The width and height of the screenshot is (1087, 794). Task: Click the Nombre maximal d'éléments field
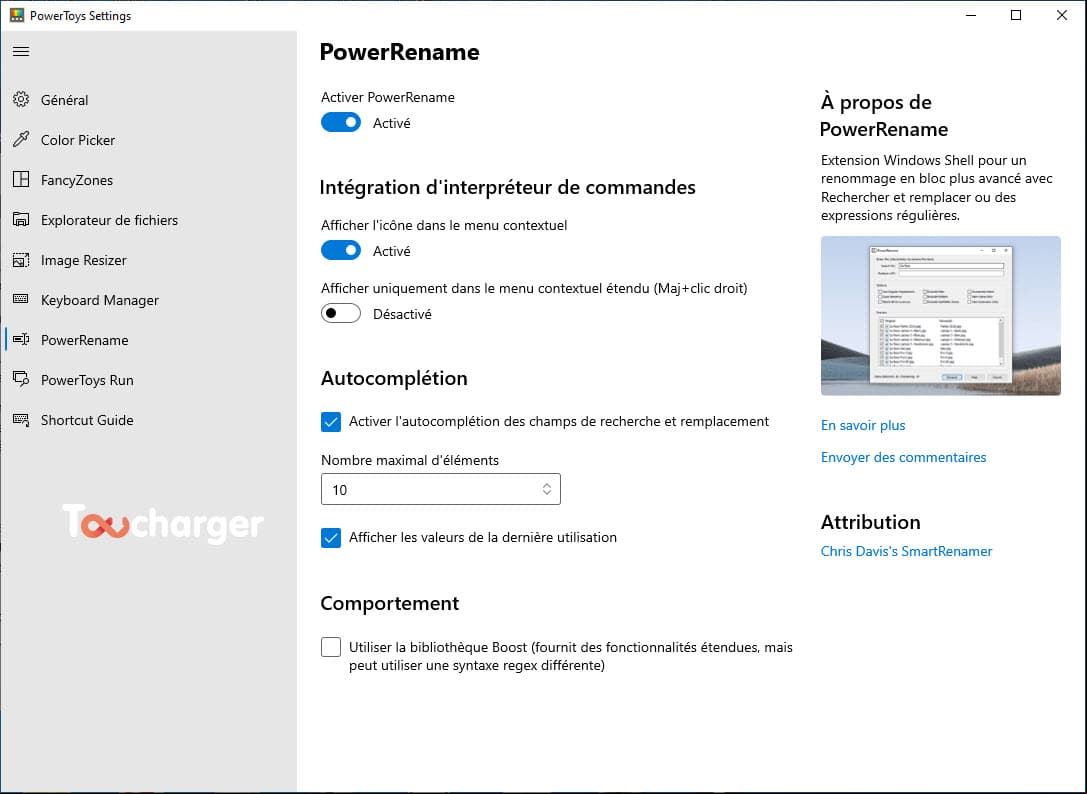(440, 490)
